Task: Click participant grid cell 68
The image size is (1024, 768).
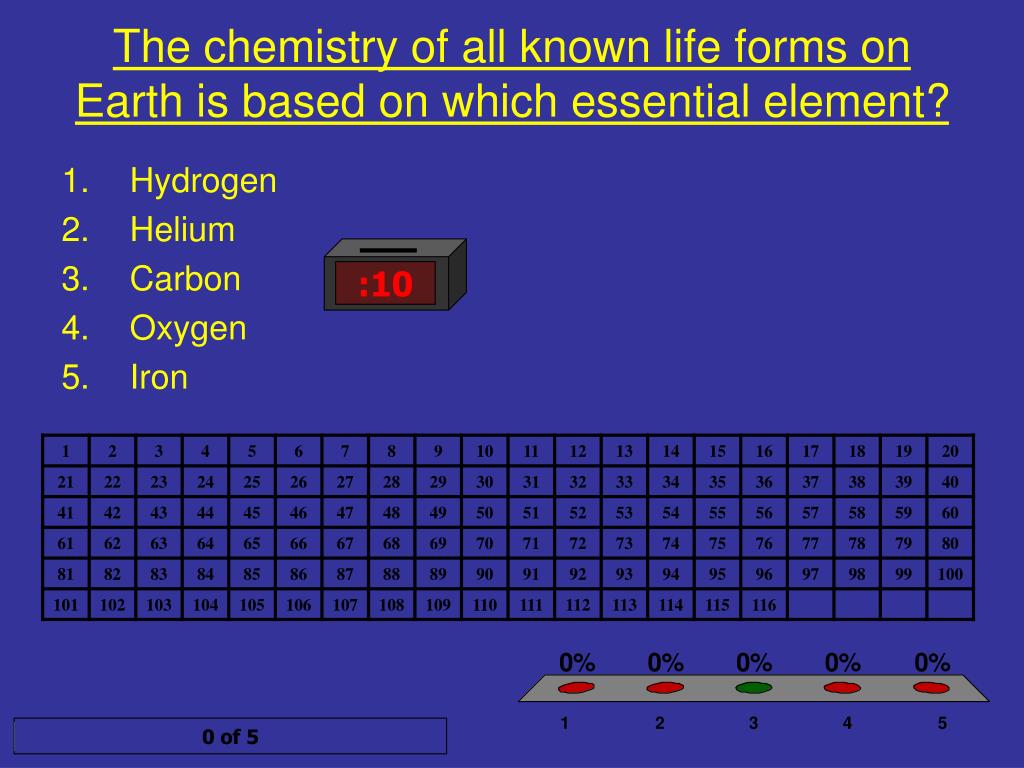Action: pyautogui.click(x=391, y=543)
